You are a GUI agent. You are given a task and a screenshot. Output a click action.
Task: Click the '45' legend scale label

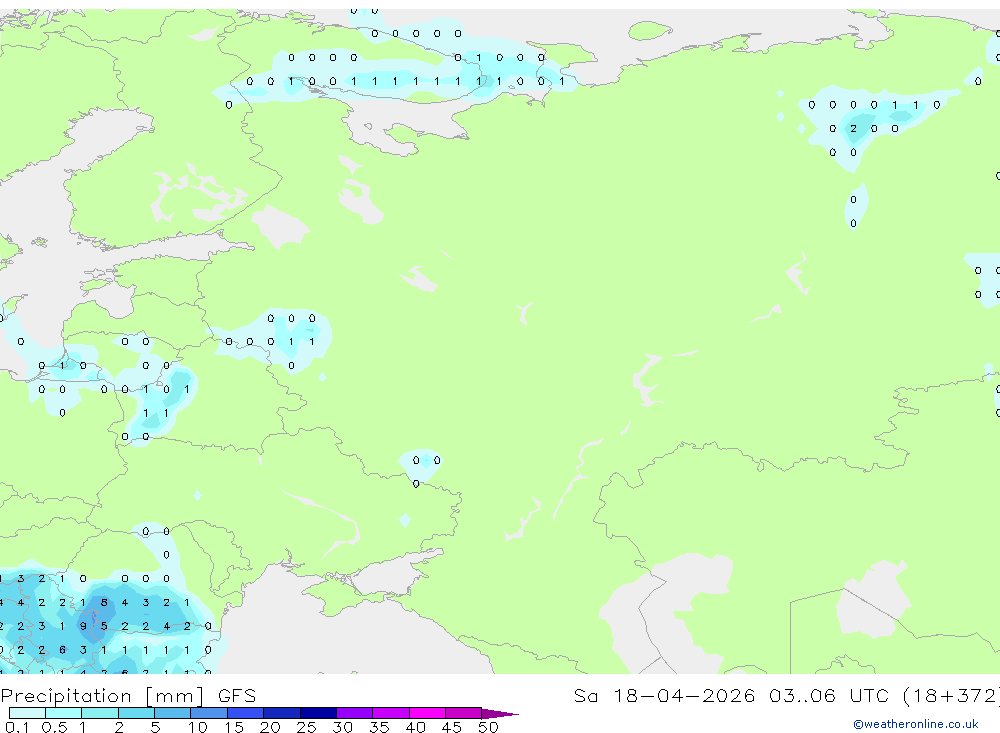click(452, 727)
